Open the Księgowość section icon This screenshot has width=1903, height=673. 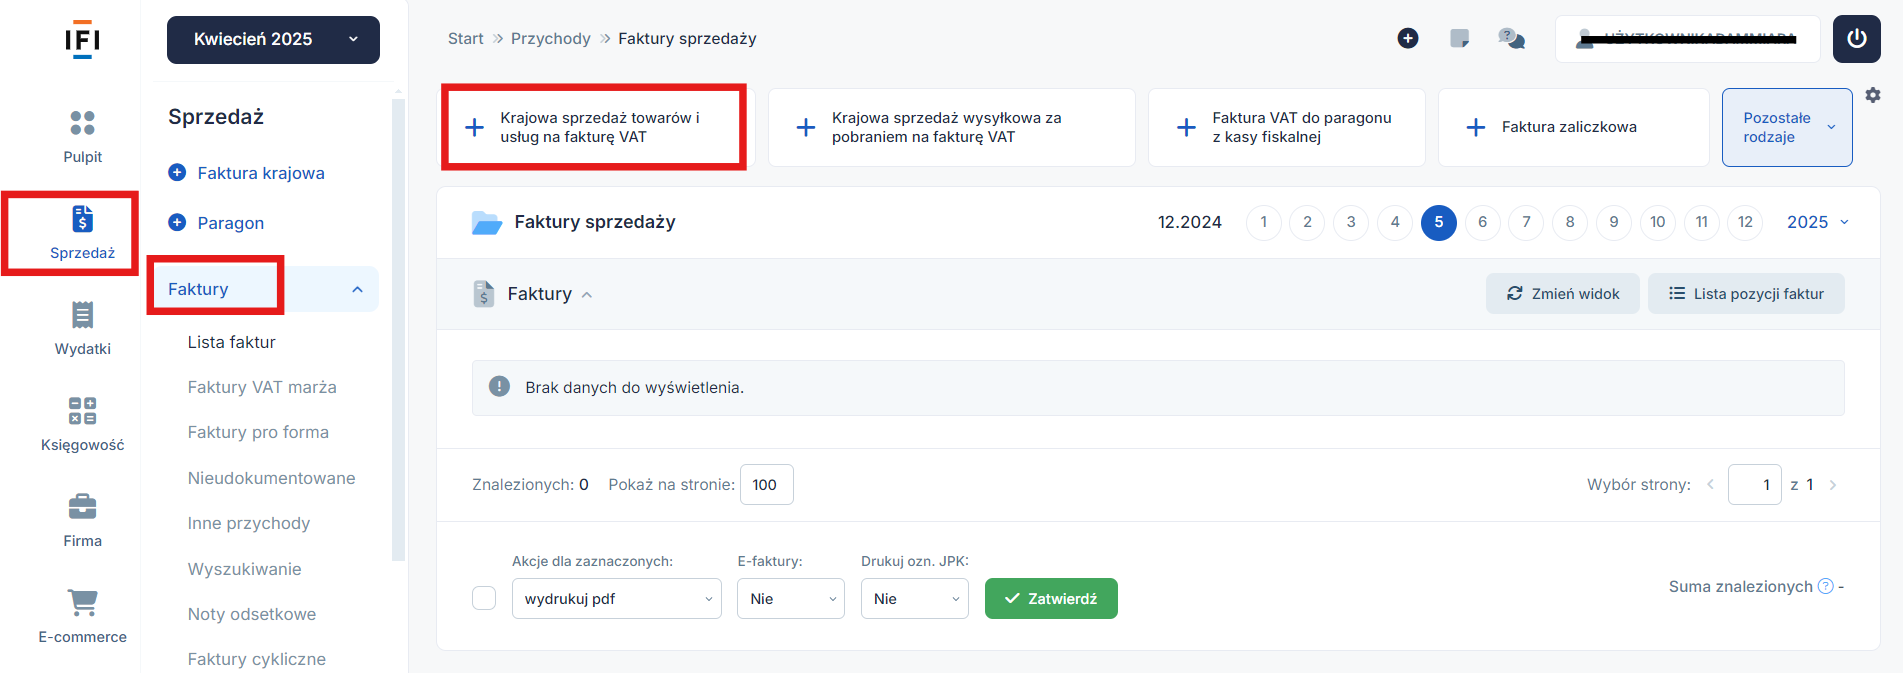tap(82, 411)
